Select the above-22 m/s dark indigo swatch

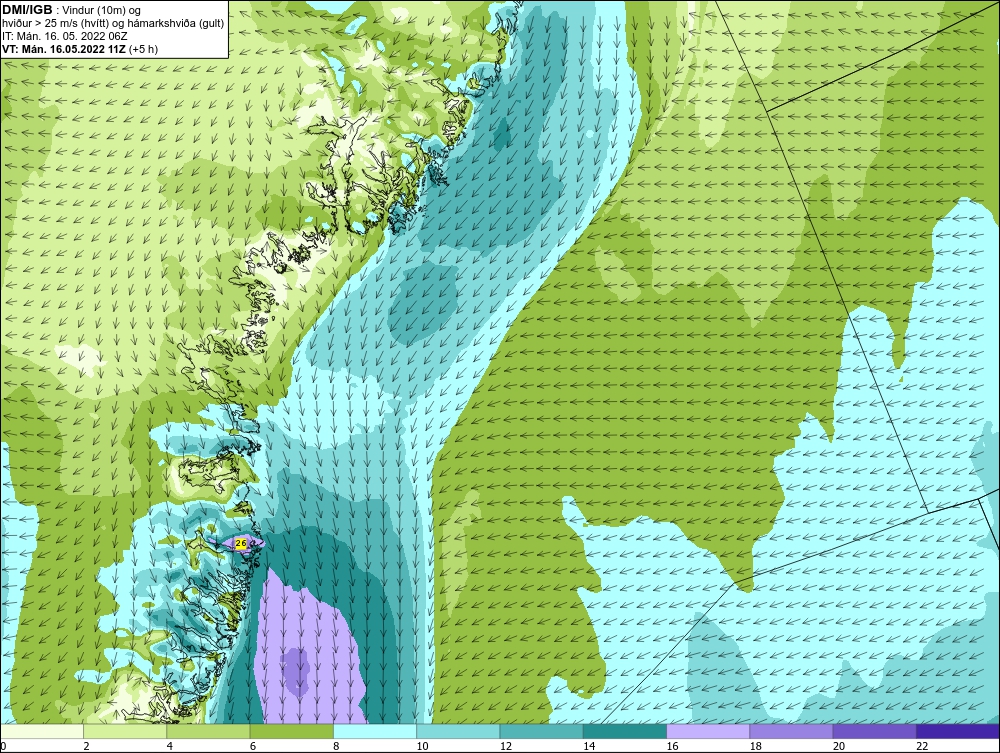click(958, 731)
